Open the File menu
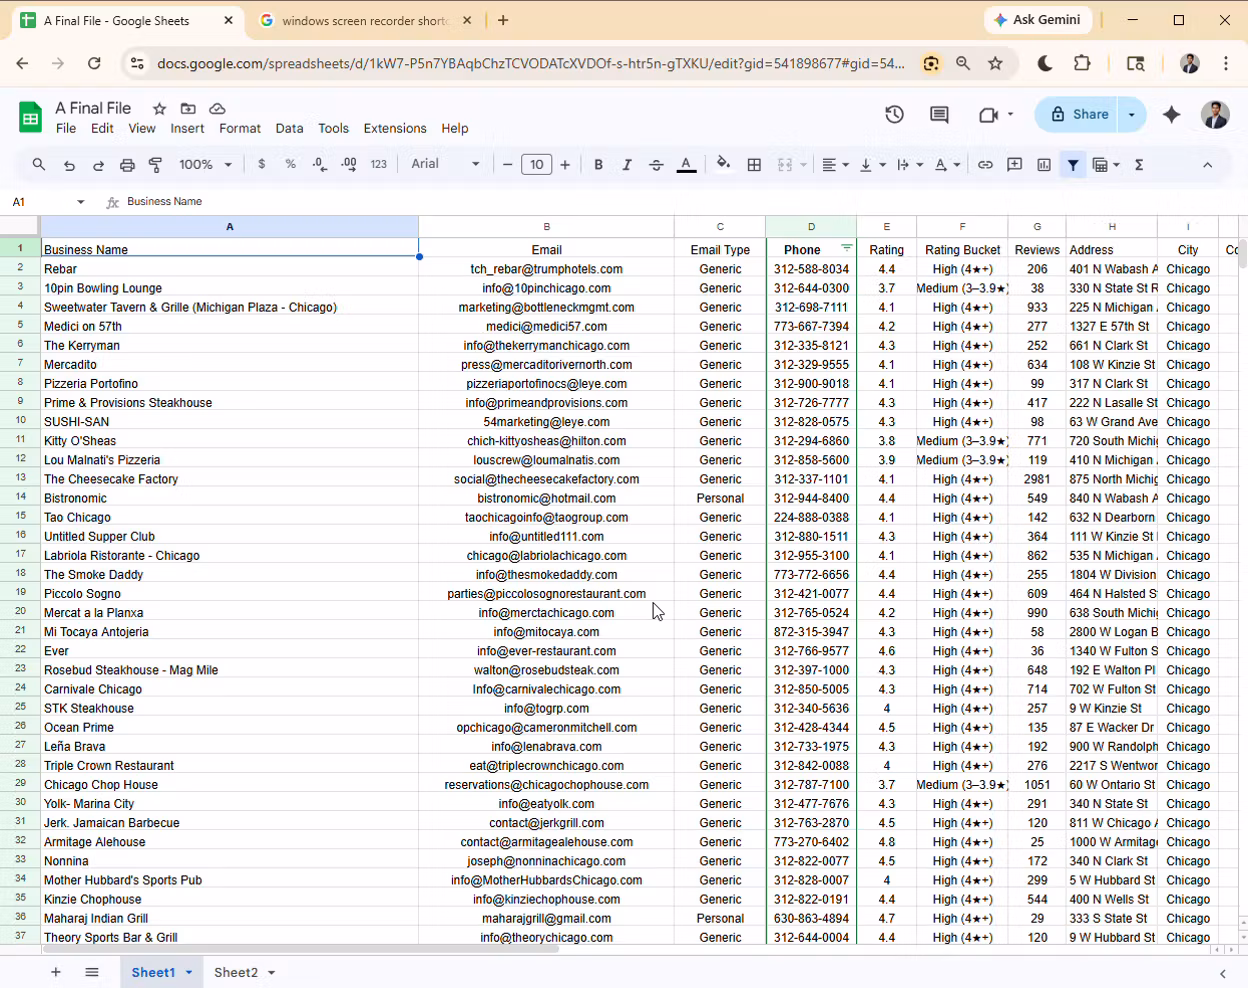 pos(66,128)
